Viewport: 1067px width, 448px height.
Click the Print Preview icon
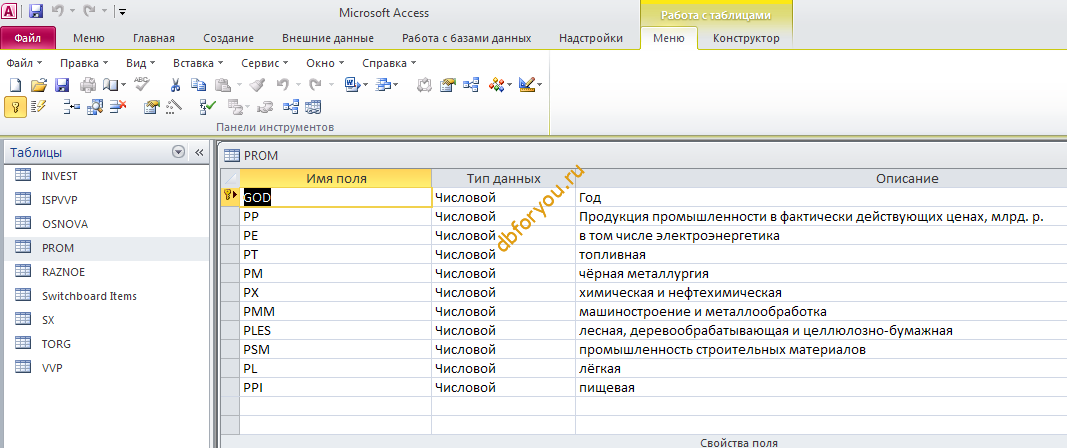click(x=110, y=85)
